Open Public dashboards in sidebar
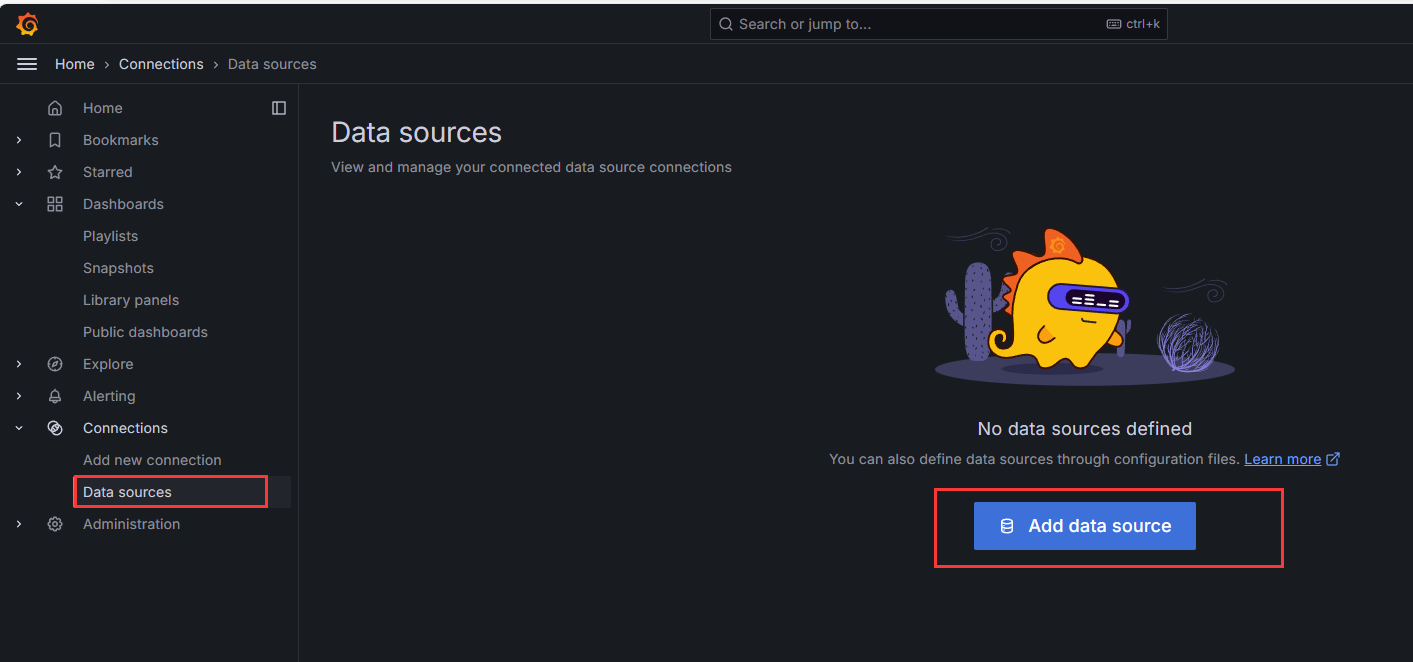The image size is (1413, 662). click(145, 332)
